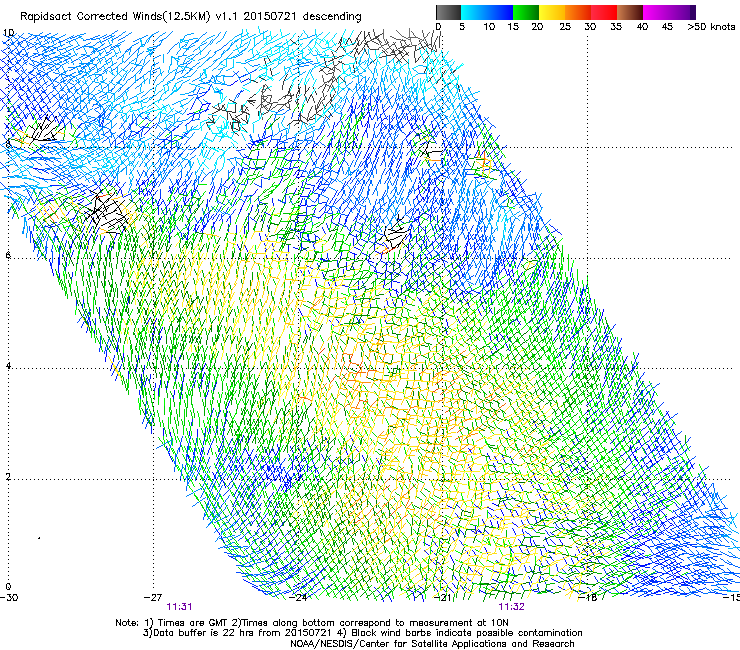Click the '0' latitude axis label
The height and width of the screenshot is (650, 740).
pos(8,587)
